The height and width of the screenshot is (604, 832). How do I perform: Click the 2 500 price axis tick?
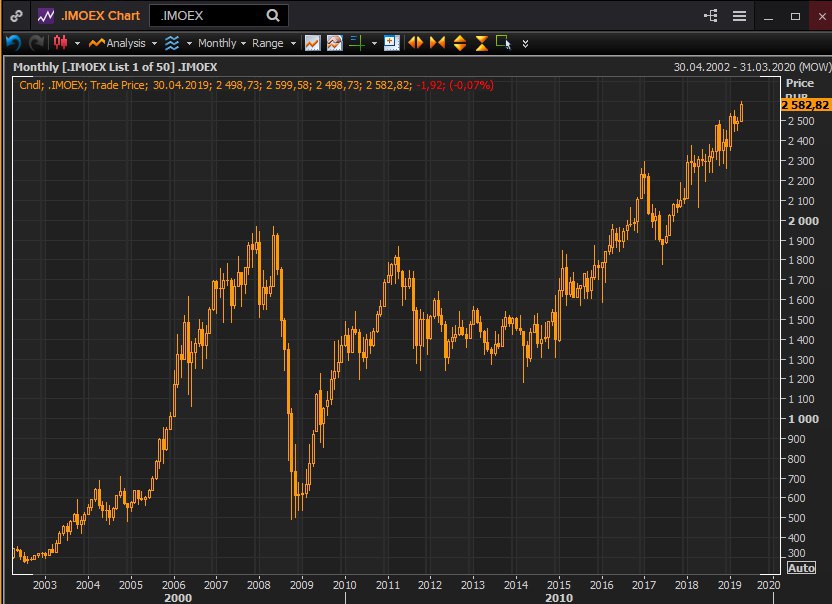coord(801,122)
